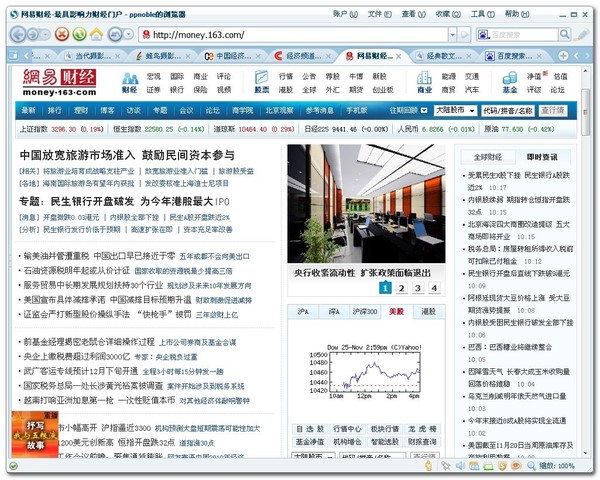Open the 工具 menu
Screen dimensions: 600x480
(x=483, y=14)
